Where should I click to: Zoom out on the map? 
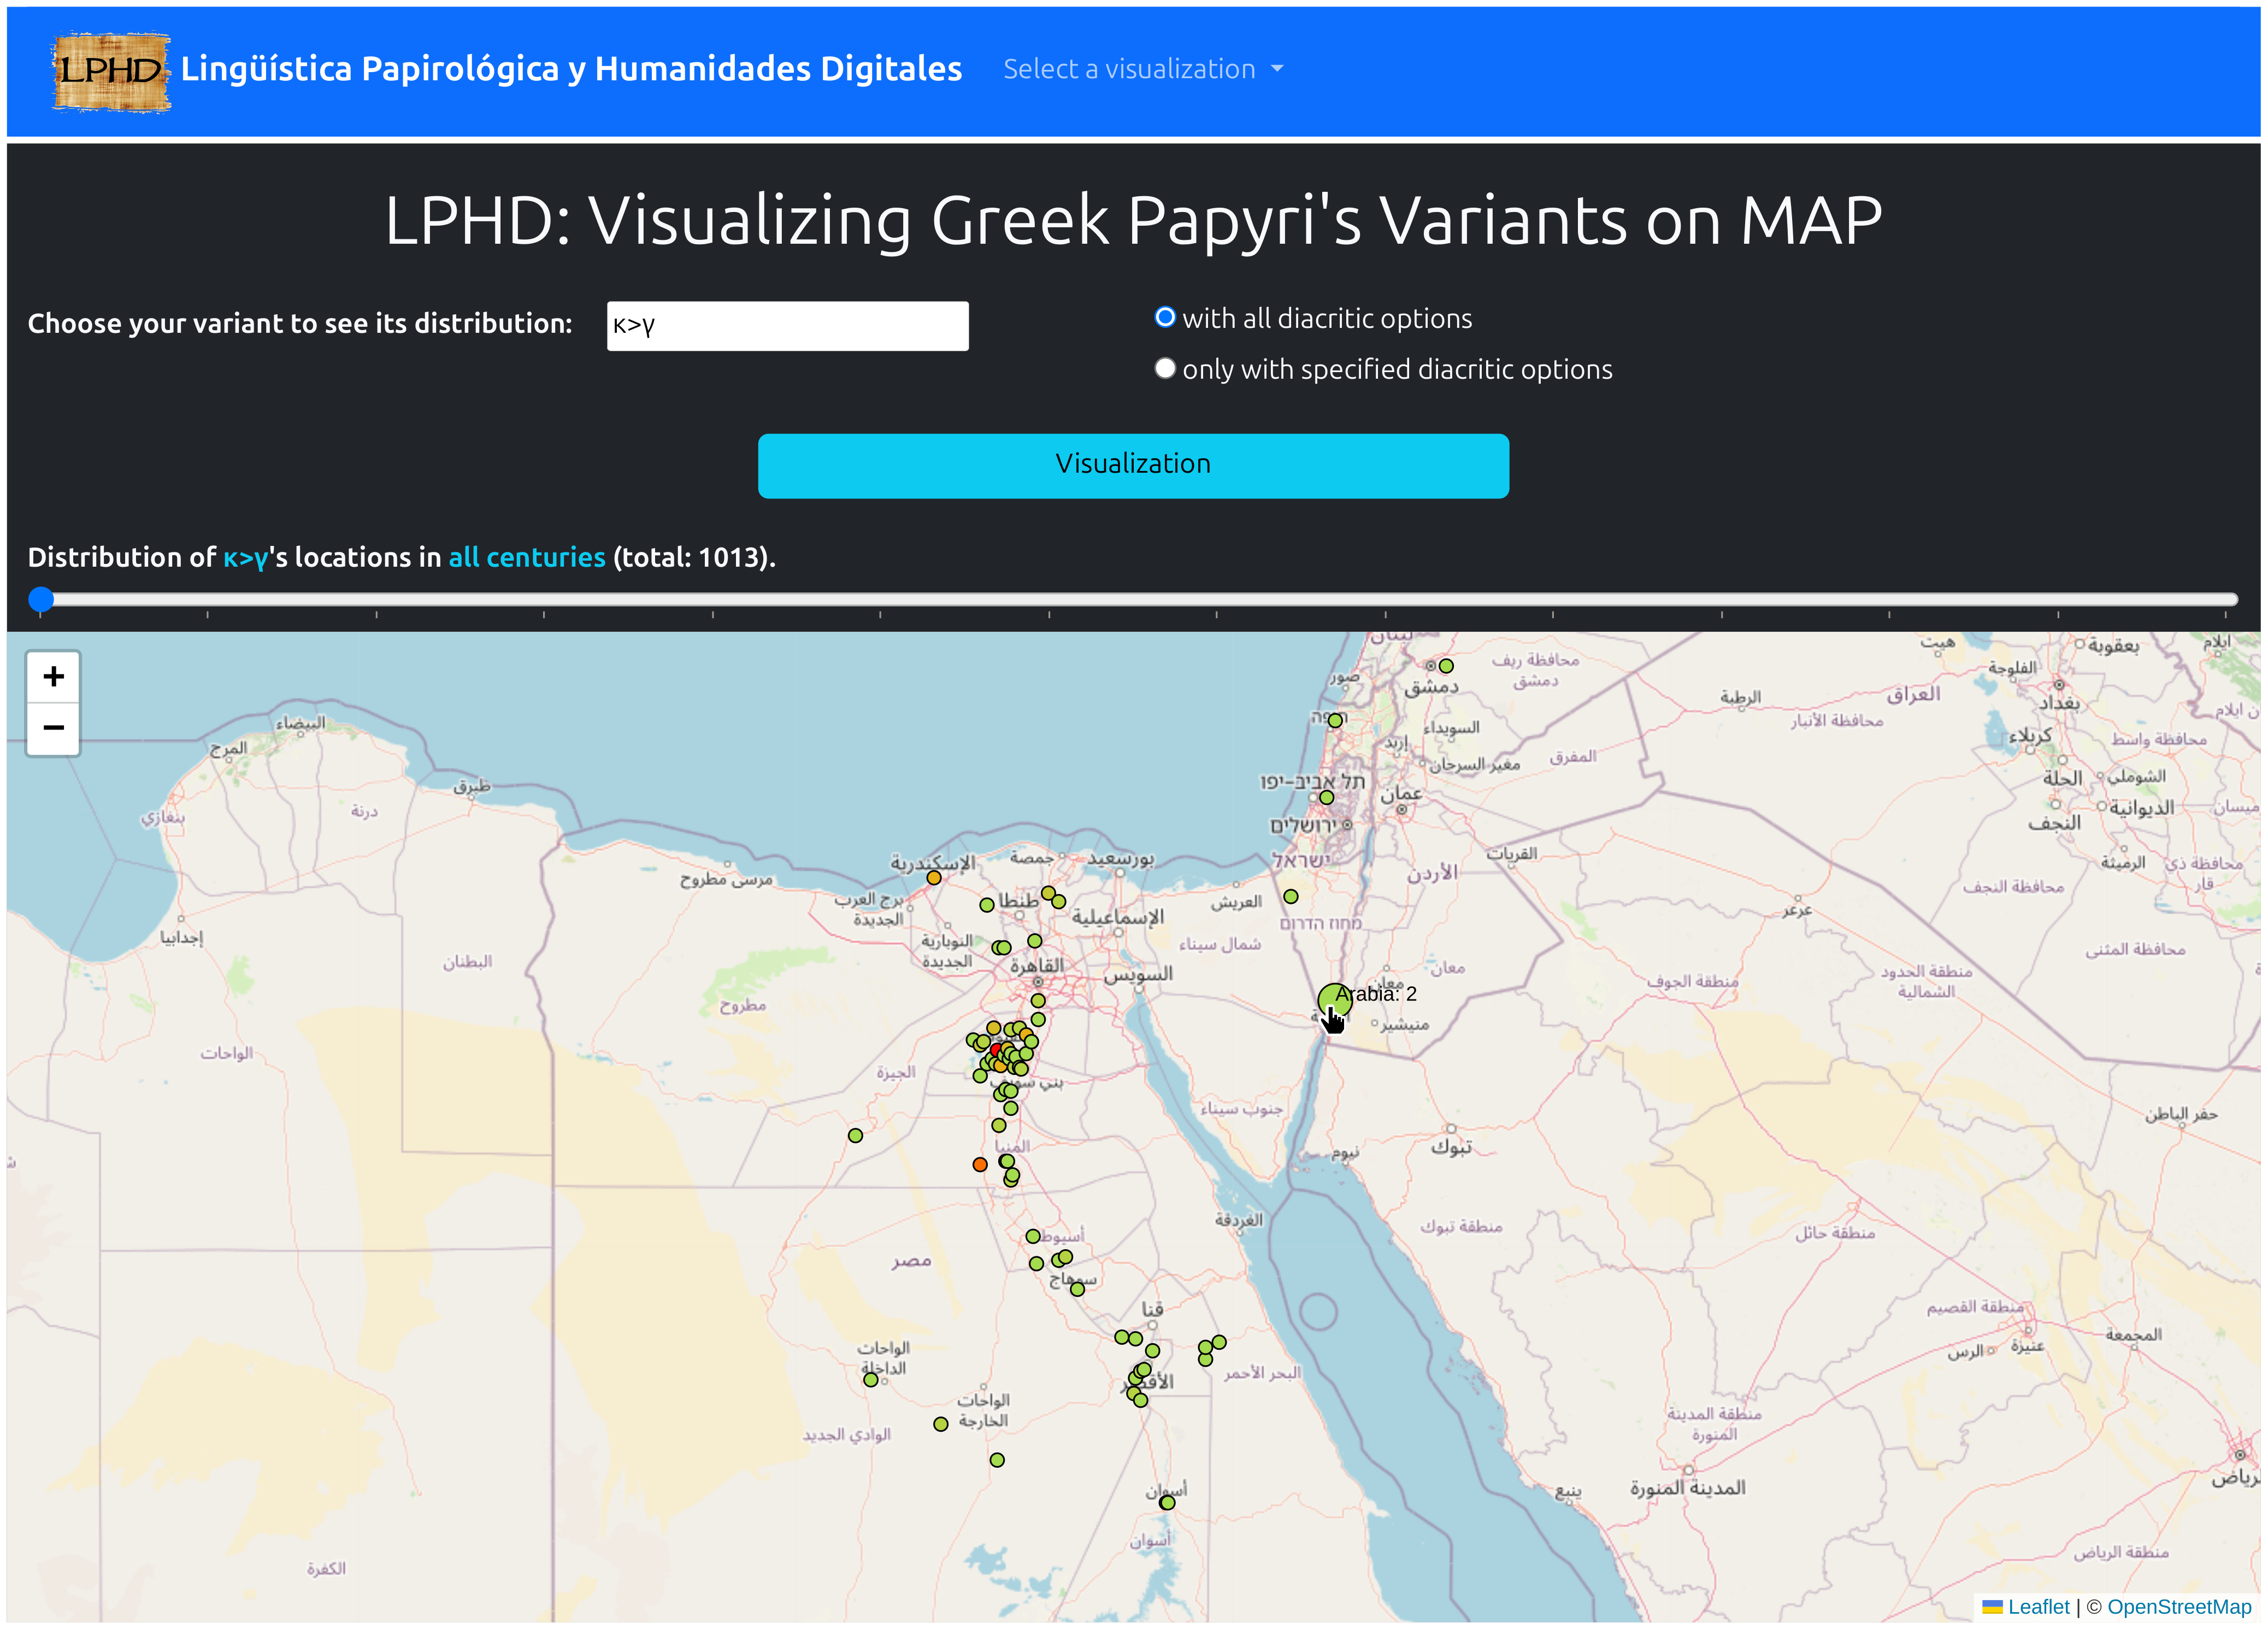53,728
